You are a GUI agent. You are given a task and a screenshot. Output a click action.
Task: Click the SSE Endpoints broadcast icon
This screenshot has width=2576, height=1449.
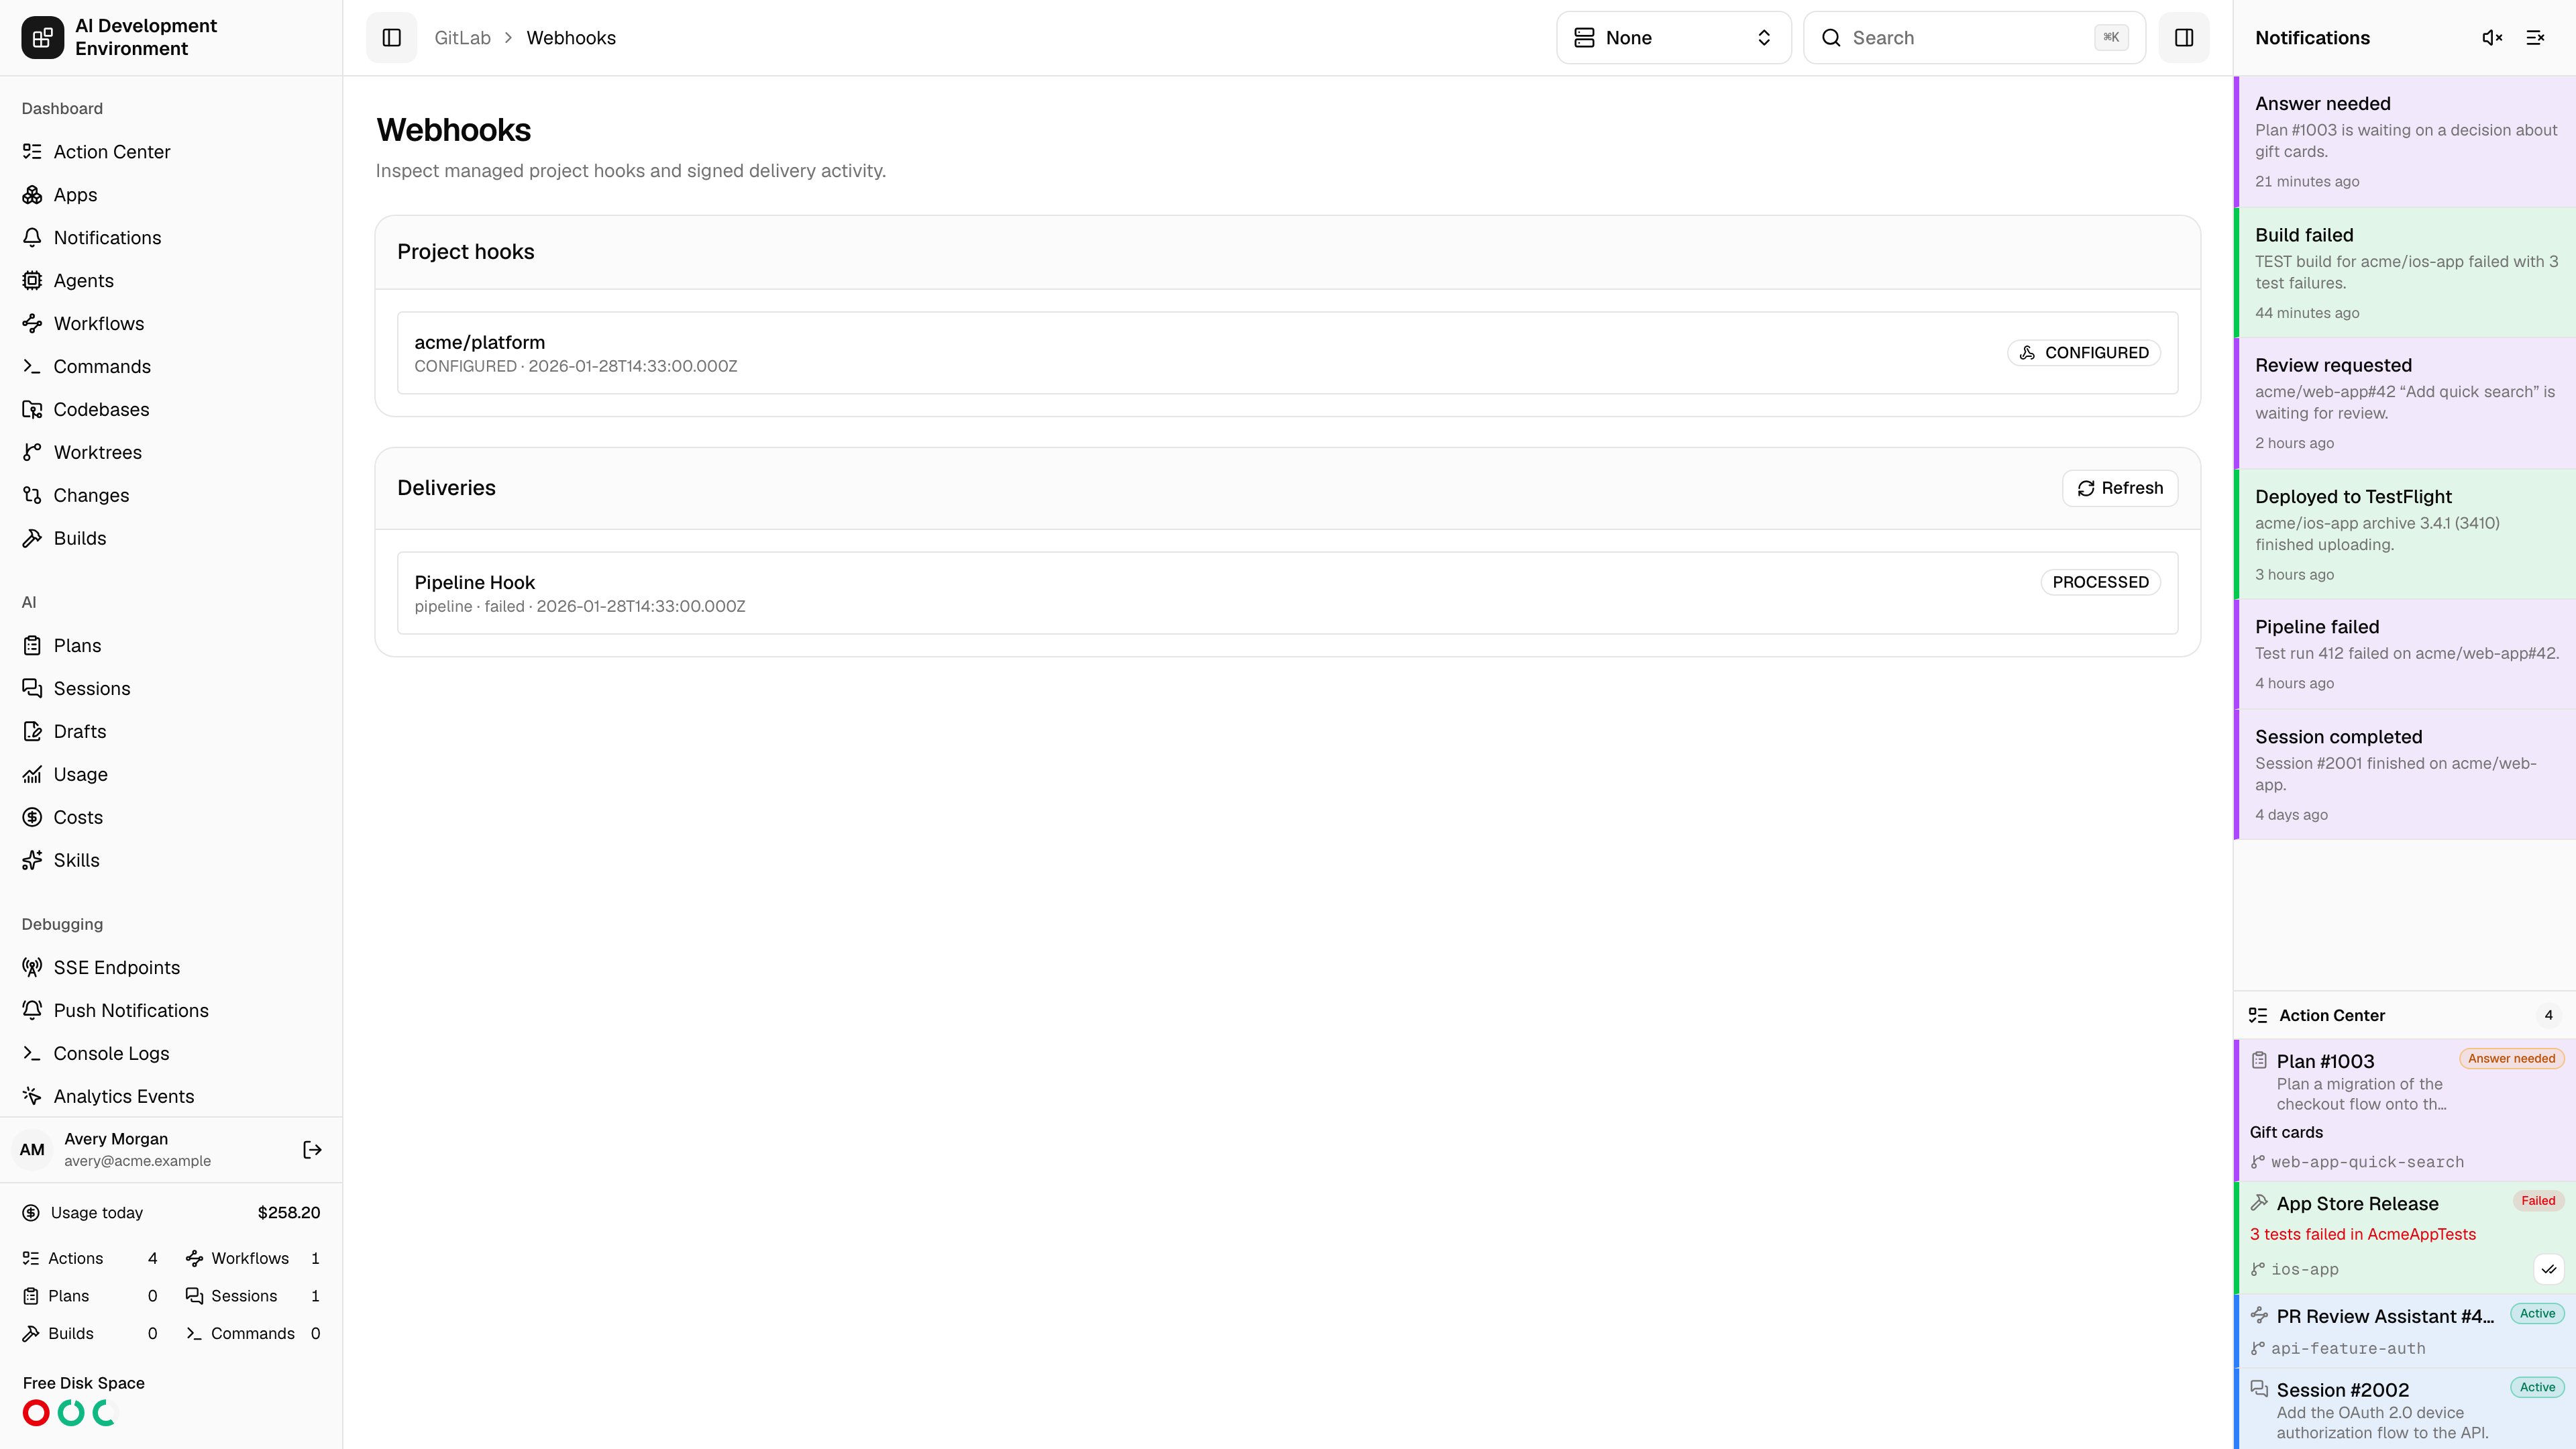click(32, 968)
